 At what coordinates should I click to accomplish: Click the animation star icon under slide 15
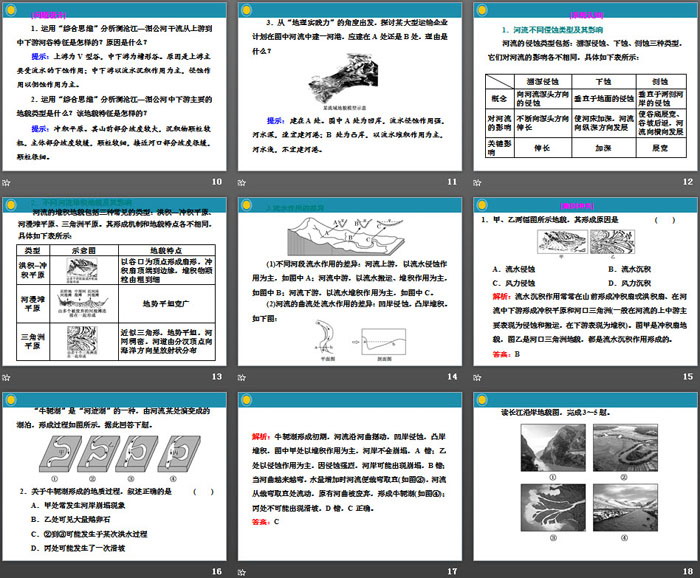point(477,377)
